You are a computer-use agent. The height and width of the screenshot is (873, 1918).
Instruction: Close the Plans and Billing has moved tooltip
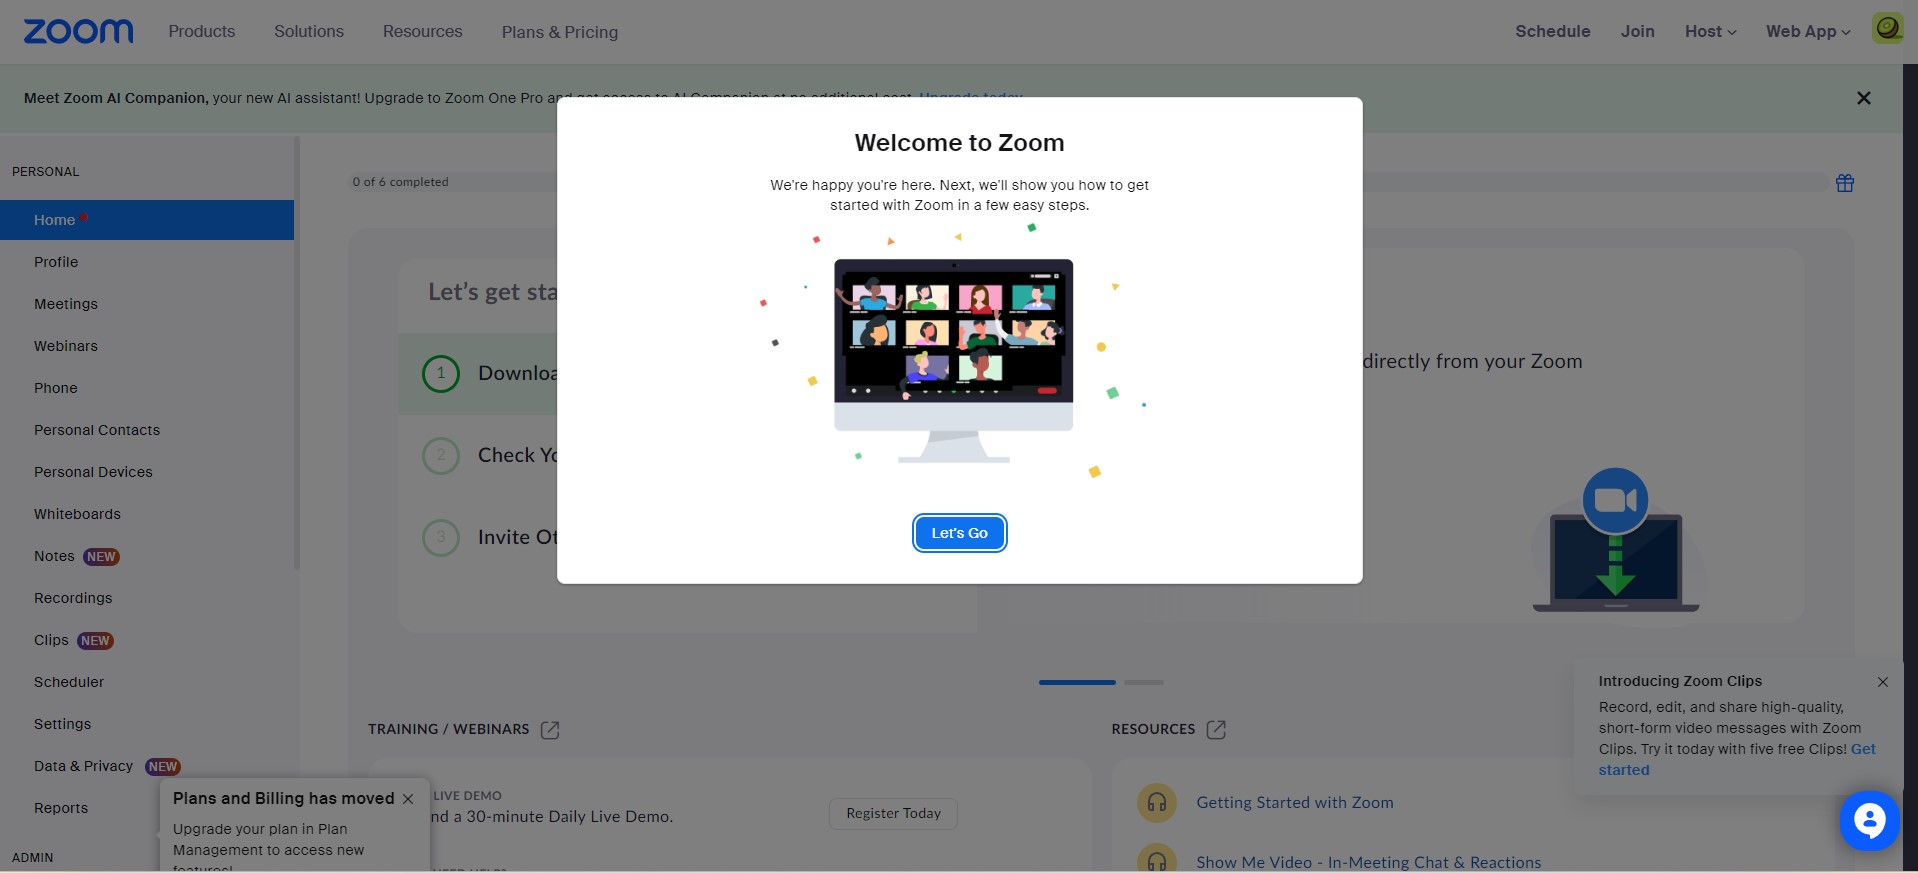coord(408,799)
